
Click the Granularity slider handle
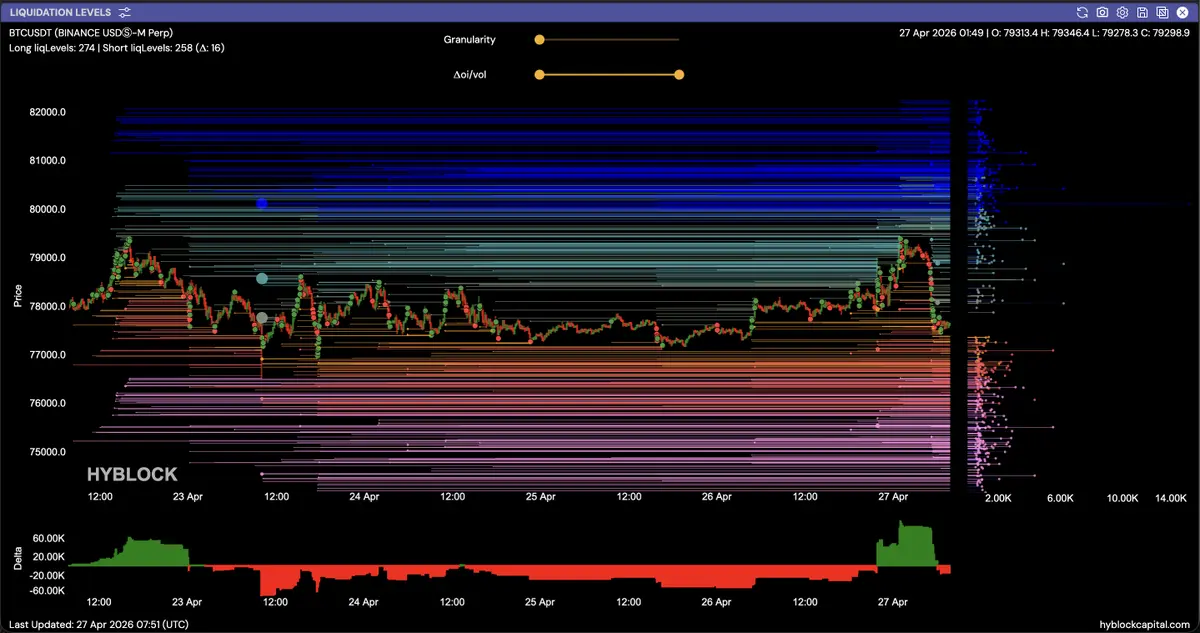(539, 40)
